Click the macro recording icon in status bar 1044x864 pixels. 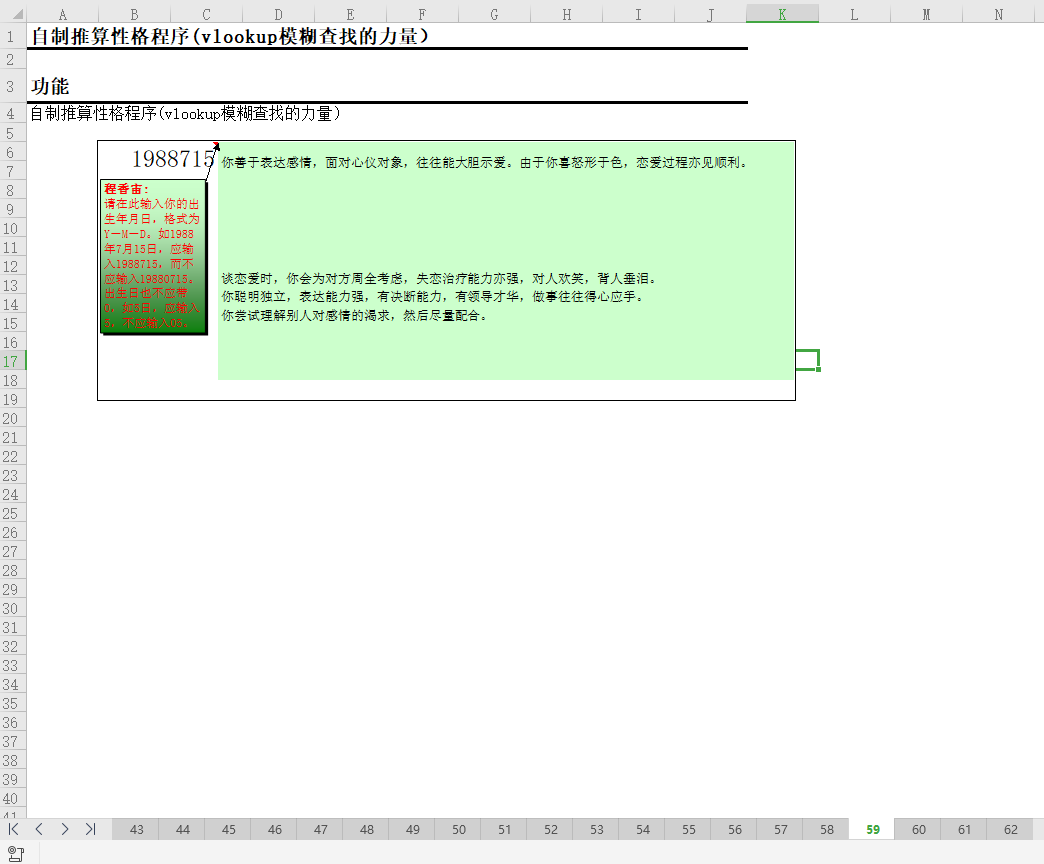pyautogui.click(x=16, y=853)
